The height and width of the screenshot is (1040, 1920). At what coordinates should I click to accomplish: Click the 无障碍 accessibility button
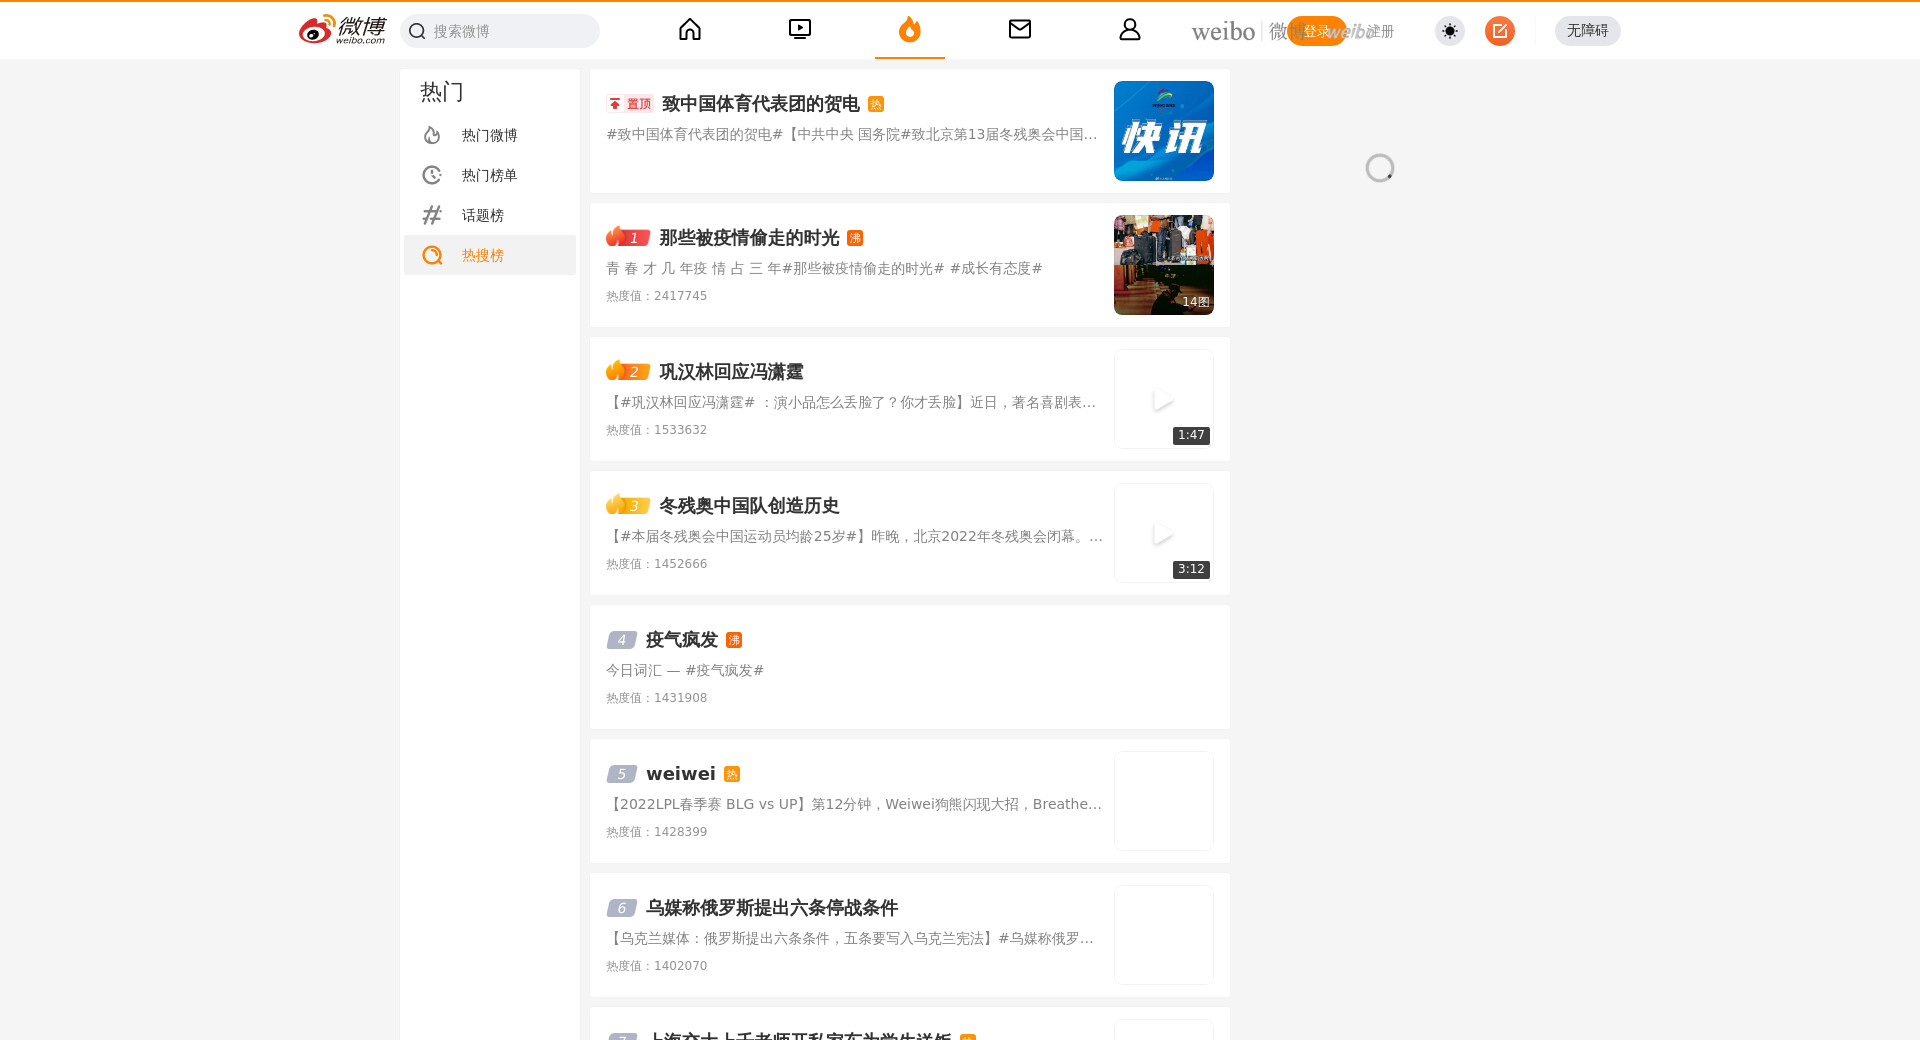coord(1587,31)
